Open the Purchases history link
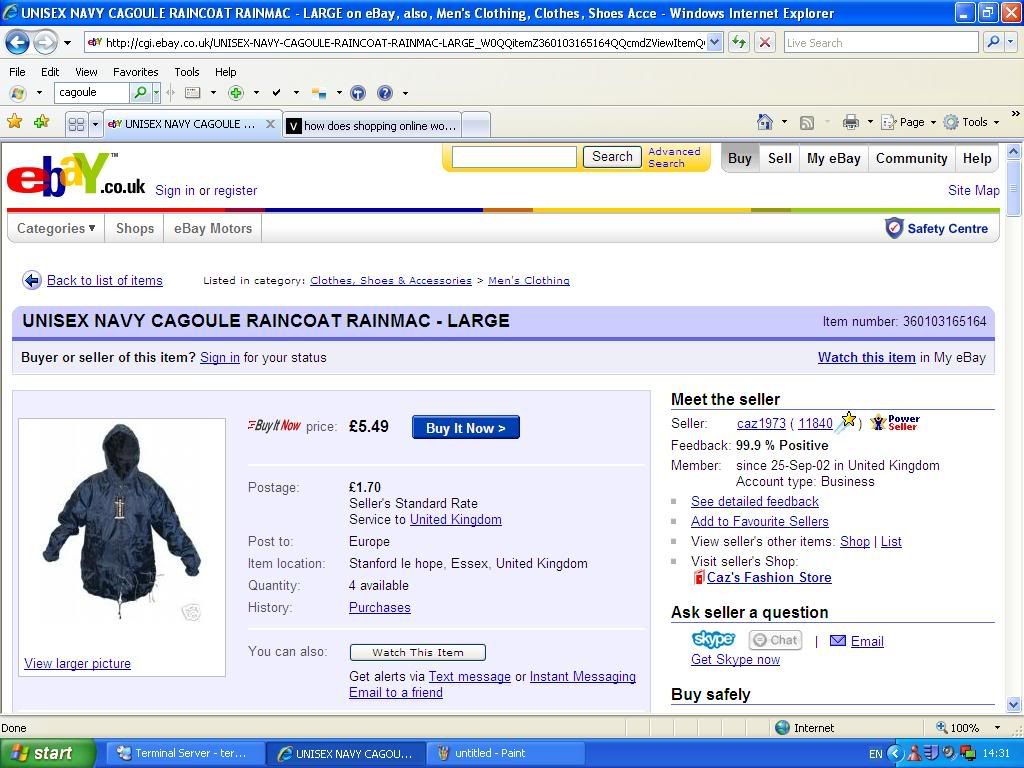 (379, 607)
